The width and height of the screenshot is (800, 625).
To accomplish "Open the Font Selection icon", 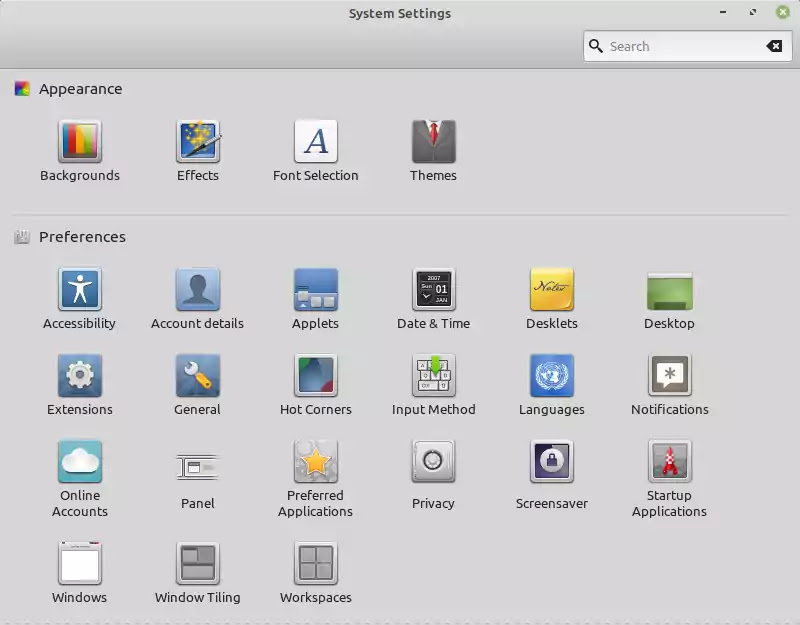I will pos(316,141).
